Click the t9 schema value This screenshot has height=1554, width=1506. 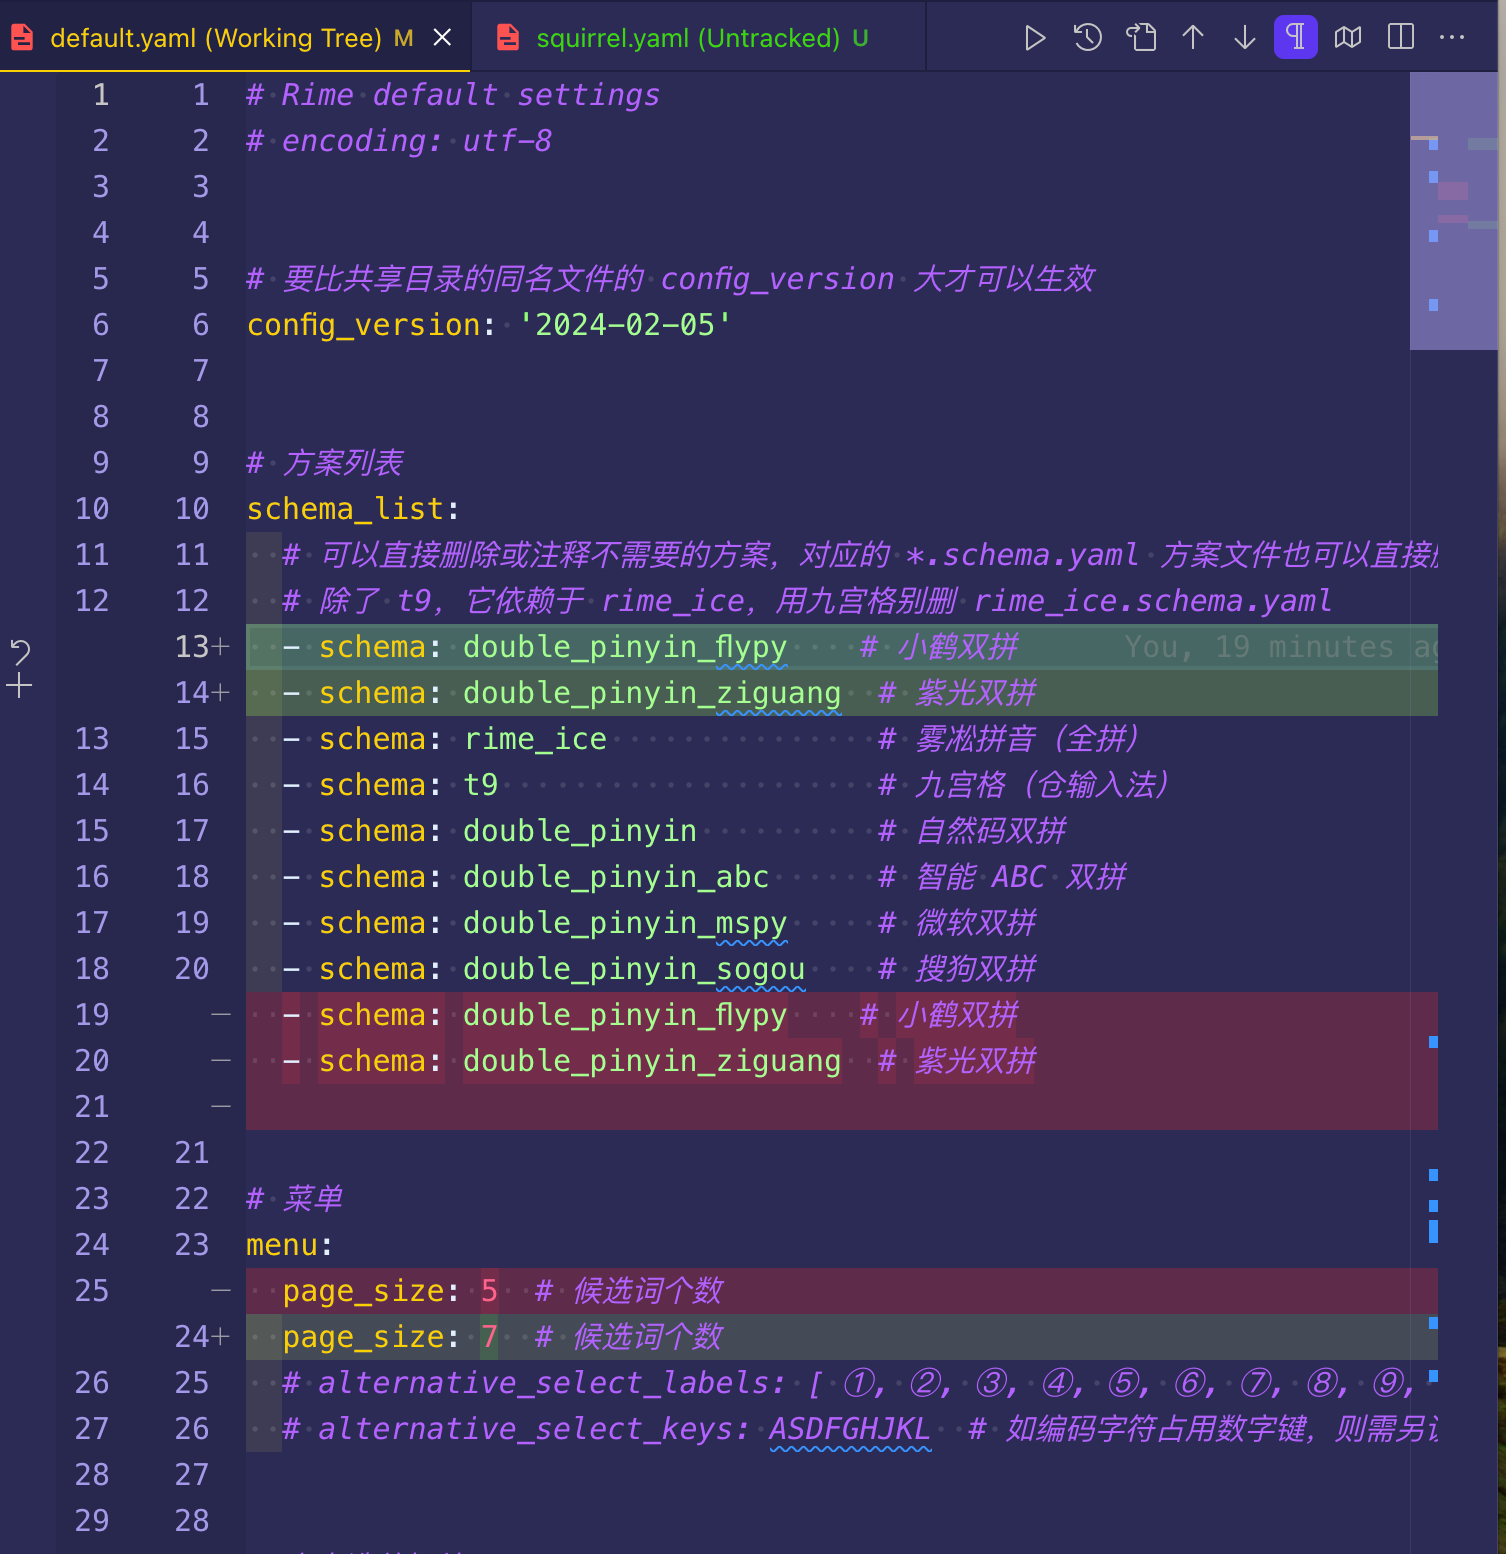point(481,785)
